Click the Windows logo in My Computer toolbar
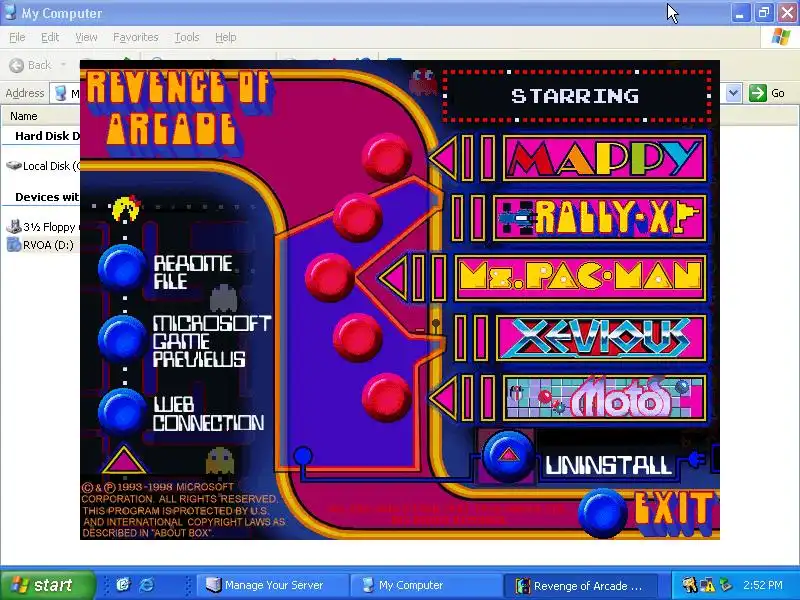 [x=781, y=37]
